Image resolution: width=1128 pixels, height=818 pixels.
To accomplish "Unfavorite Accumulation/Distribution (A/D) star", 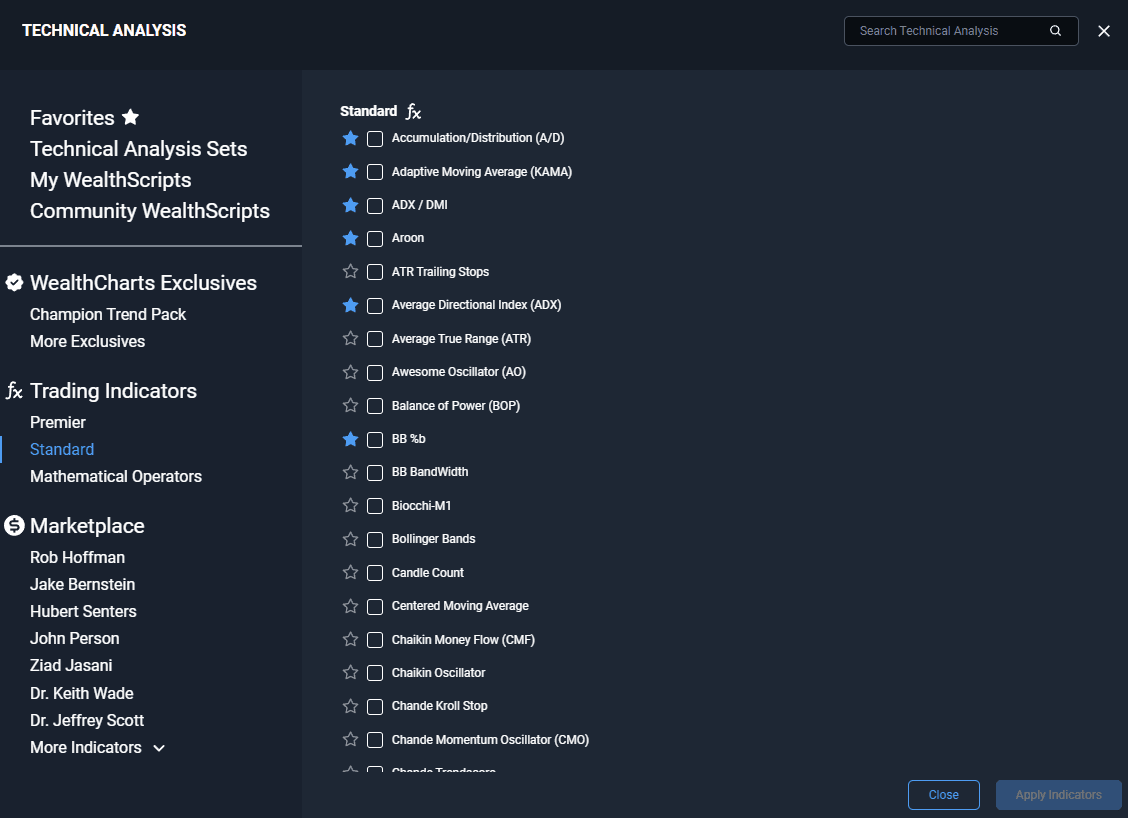I will (x=350, y=138).
